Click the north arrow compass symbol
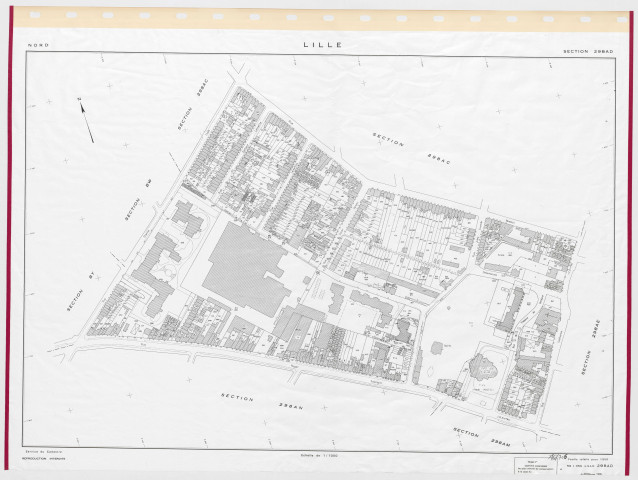This screenshot has height=480, width=638. point(87,121)
